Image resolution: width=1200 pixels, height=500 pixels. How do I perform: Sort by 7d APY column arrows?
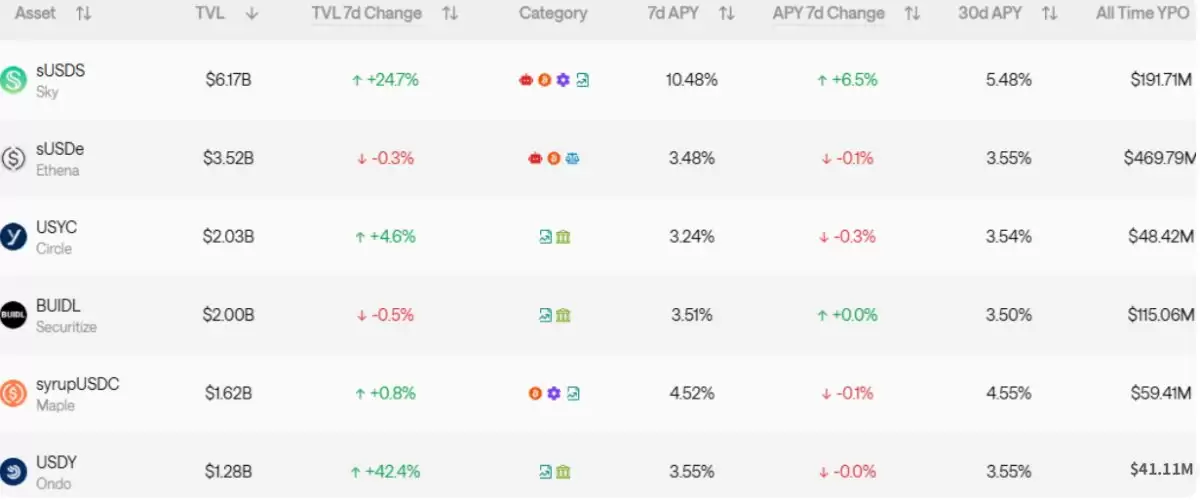727,14
